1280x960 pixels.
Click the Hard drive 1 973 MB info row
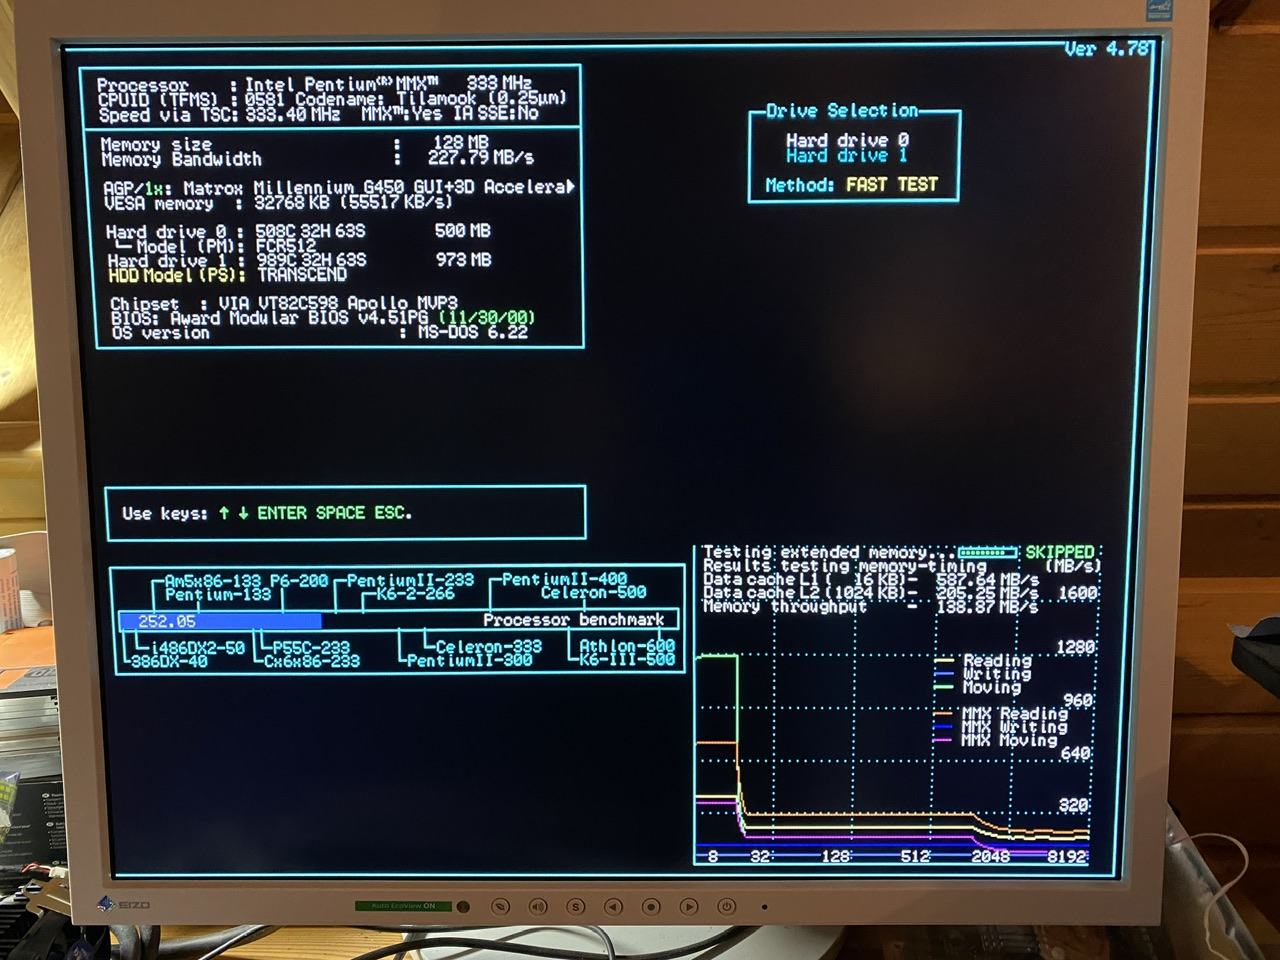tap(298, 260)
